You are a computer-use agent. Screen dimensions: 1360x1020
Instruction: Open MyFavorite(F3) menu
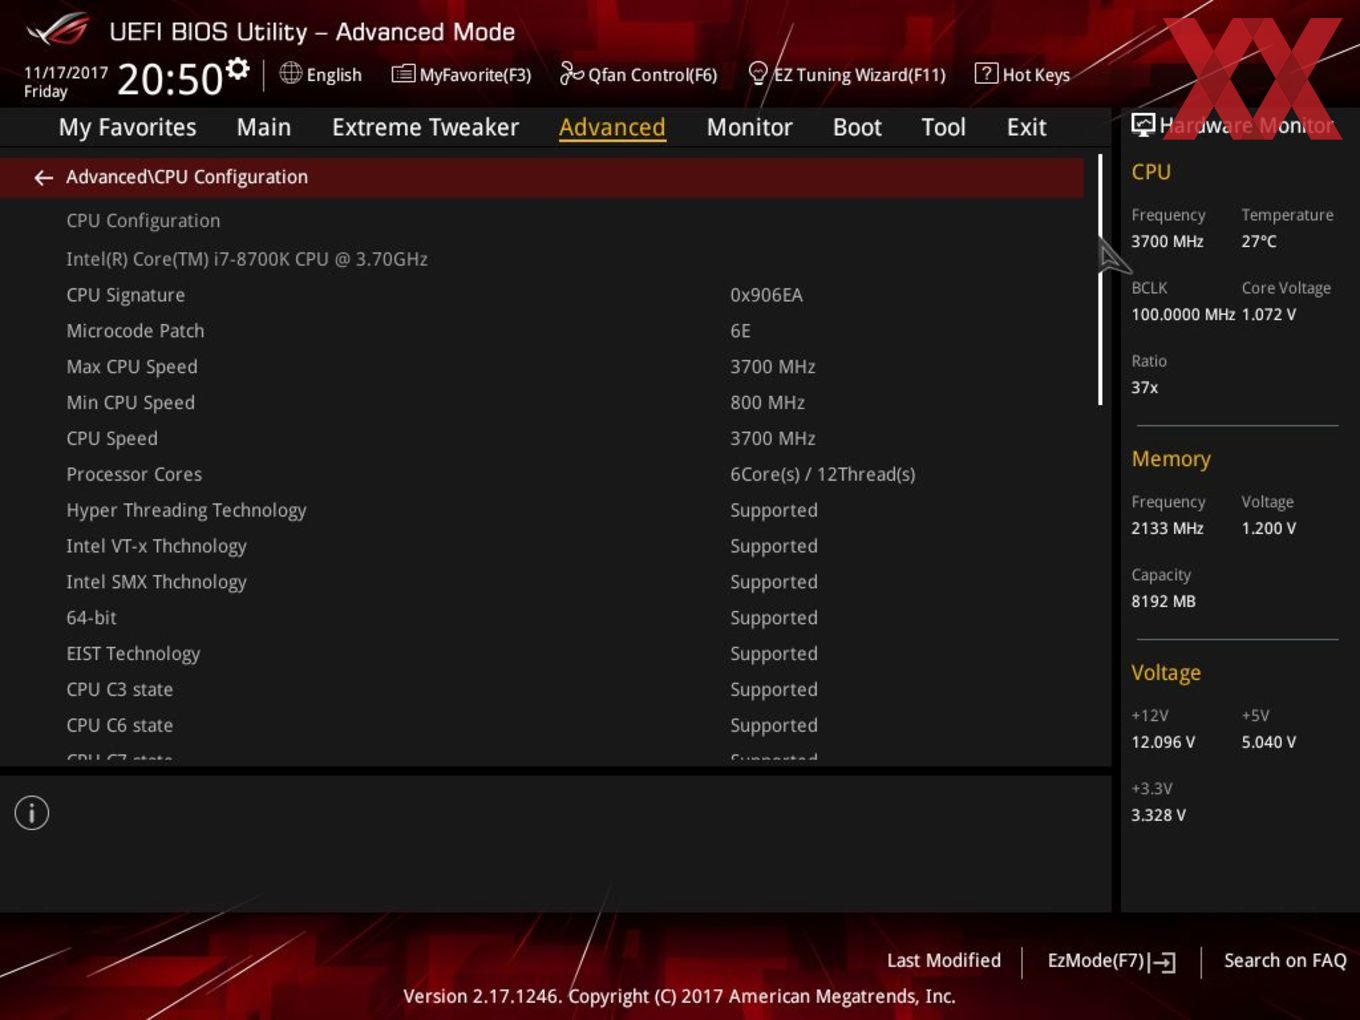click(x=461, y=74)
